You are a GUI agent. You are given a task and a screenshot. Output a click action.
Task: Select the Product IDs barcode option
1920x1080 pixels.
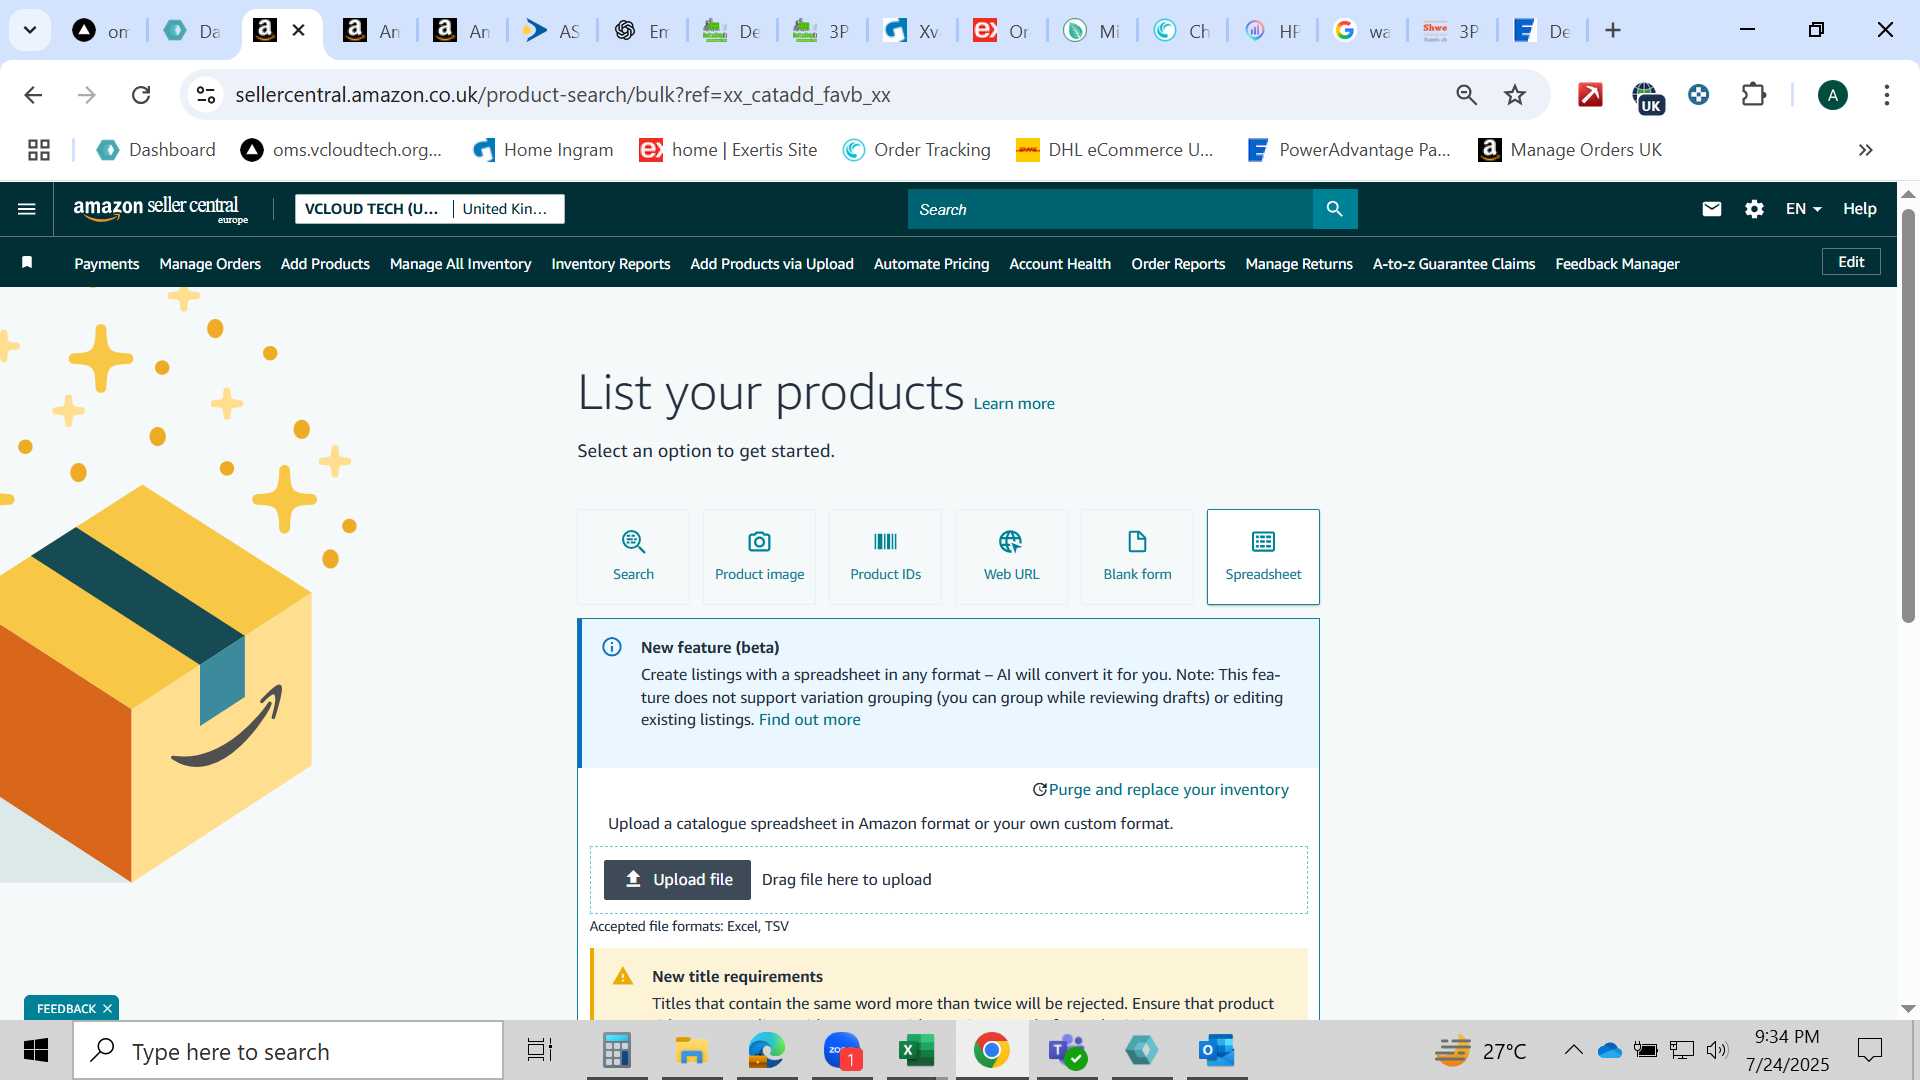click(x=885, y=557)
